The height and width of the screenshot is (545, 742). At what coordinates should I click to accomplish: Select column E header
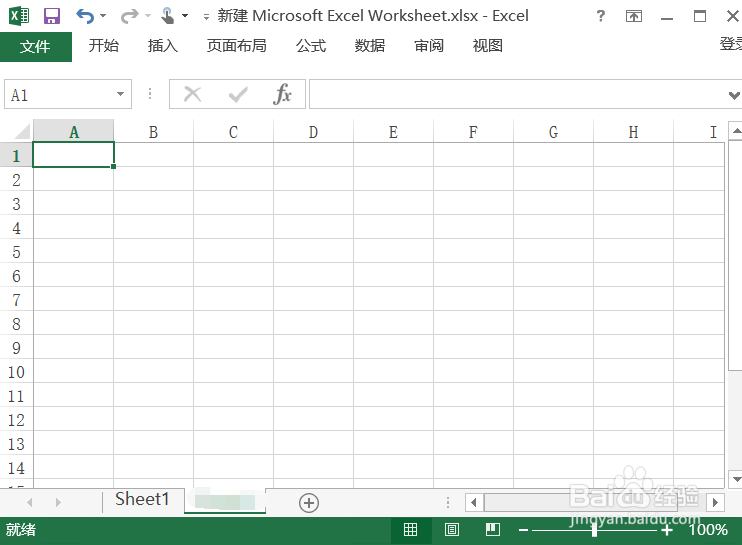point(393,132)
